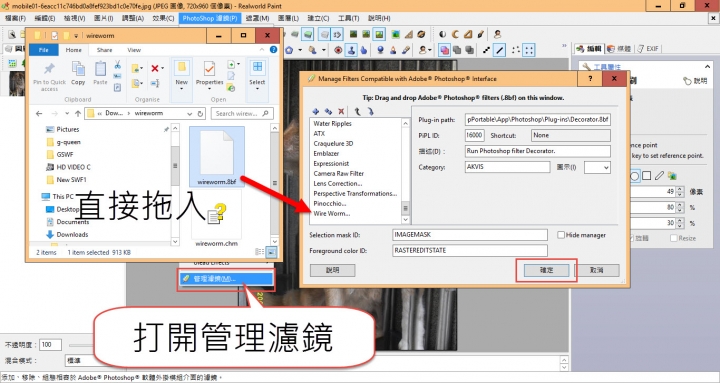Screen dimensions: 720x383
Task: Open Explorer address bar history dropdown
Action: click(x=190, y=113)
